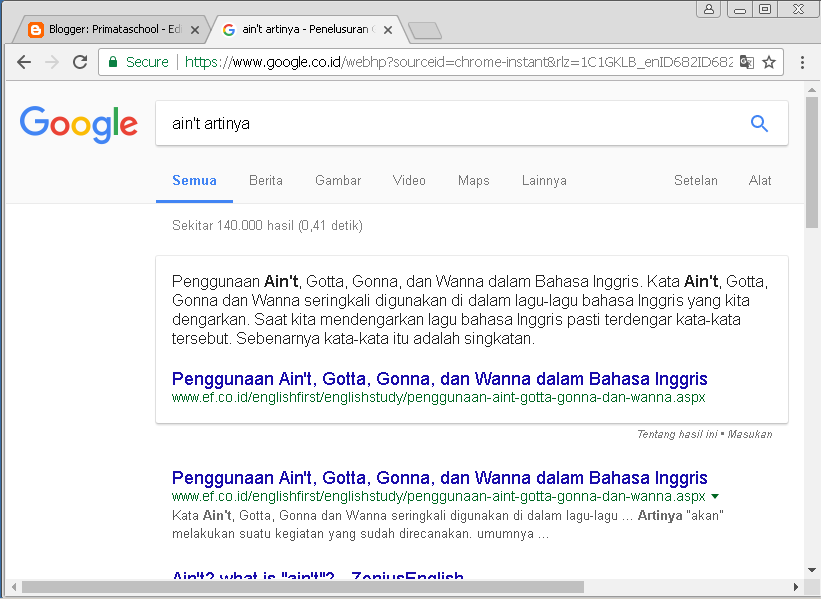Click the results count text Sekitar 140.000 hasil
Screen dimensions: 821x599
pyautogui.click(x=267, y=226)
